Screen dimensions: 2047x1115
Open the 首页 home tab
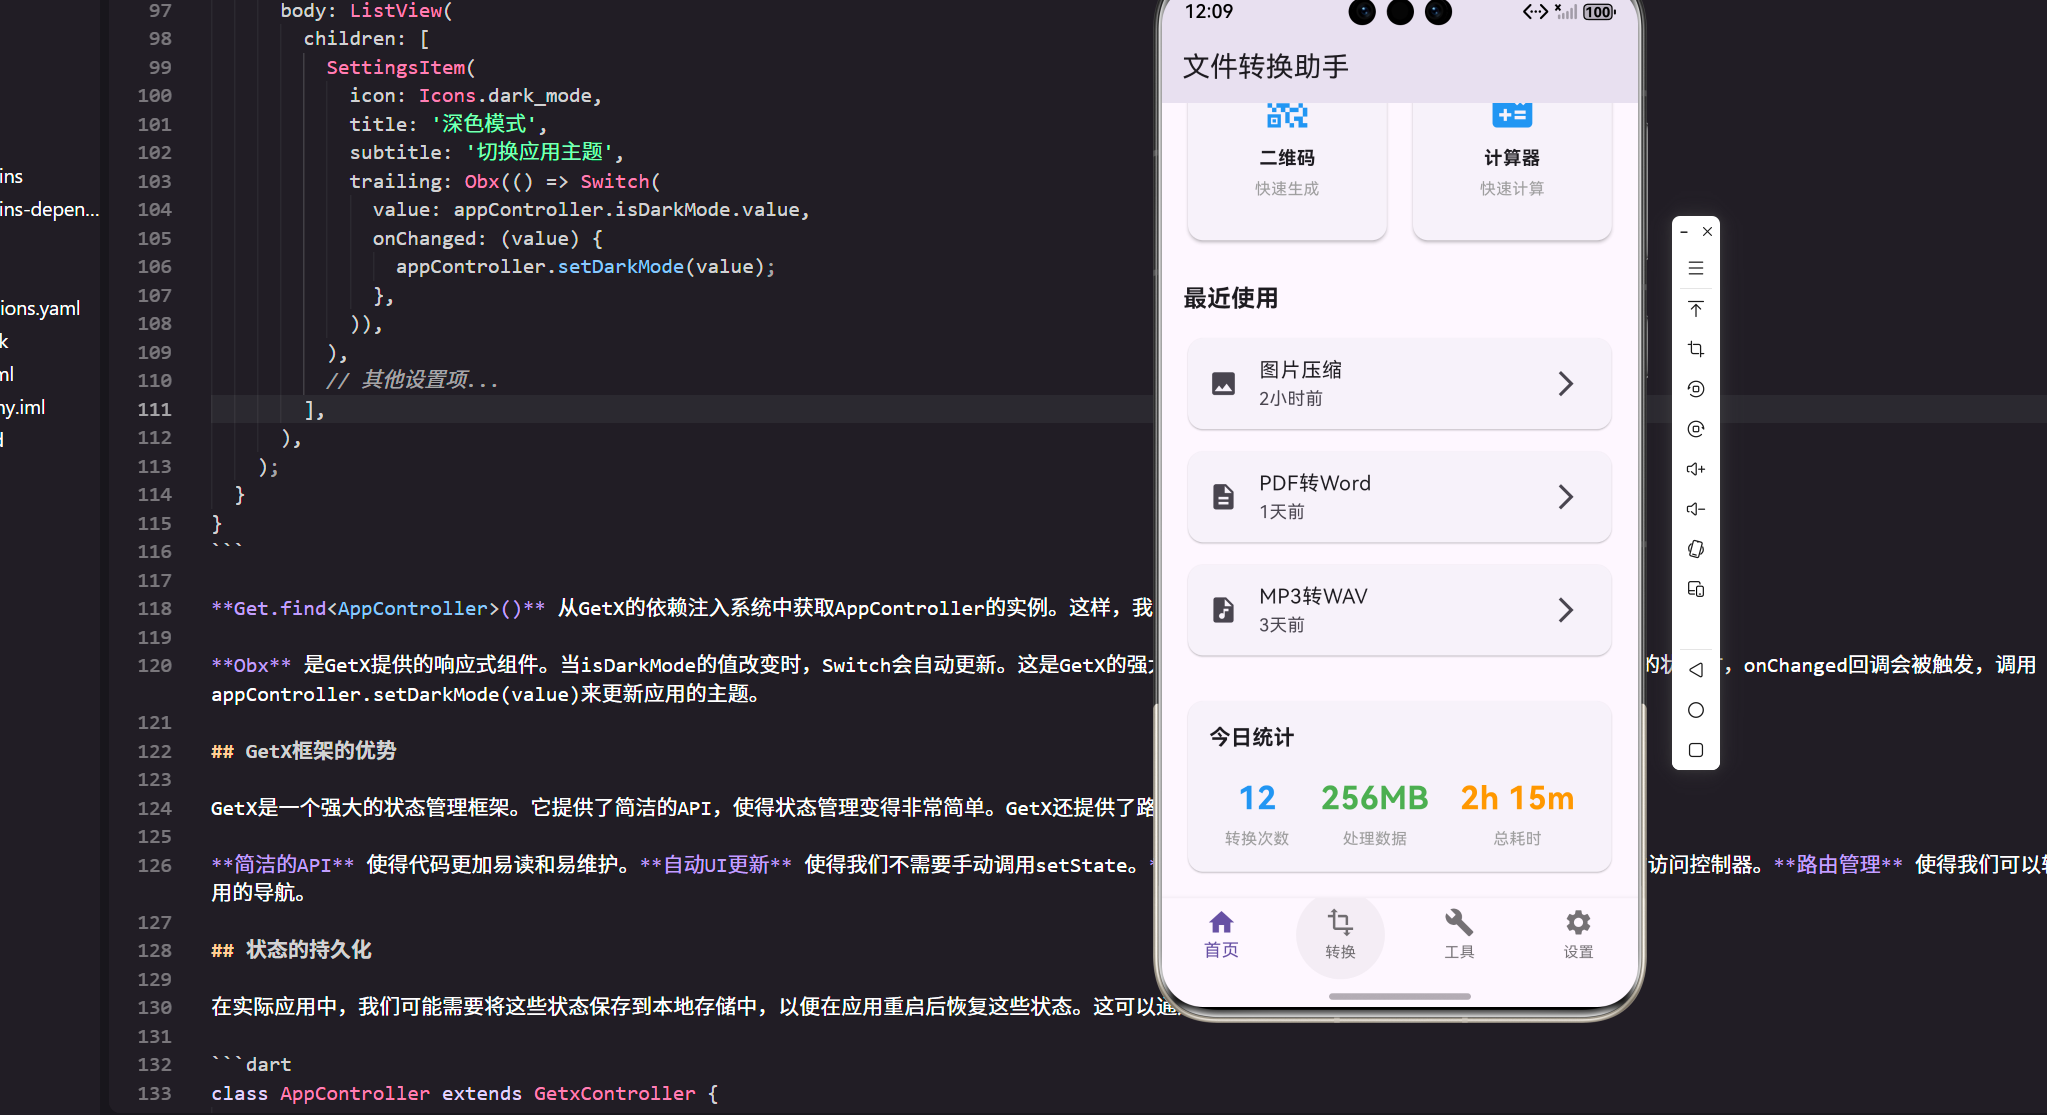click(x=1220, y=934)
